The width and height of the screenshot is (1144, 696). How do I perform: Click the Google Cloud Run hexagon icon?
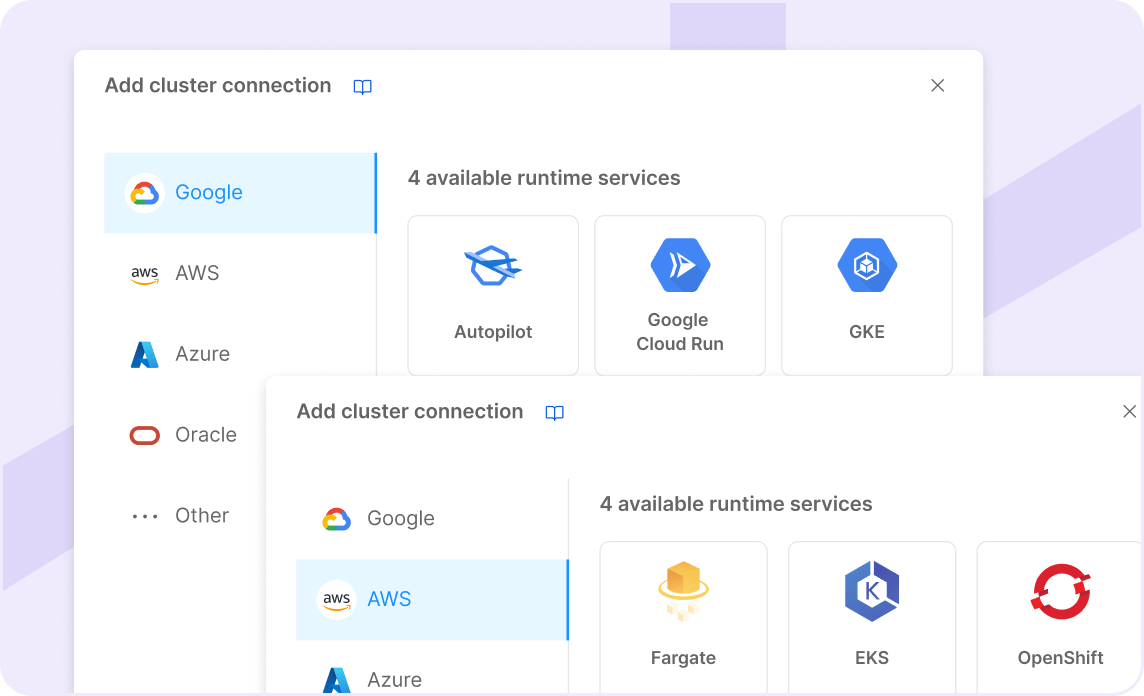tap(680, 265)
